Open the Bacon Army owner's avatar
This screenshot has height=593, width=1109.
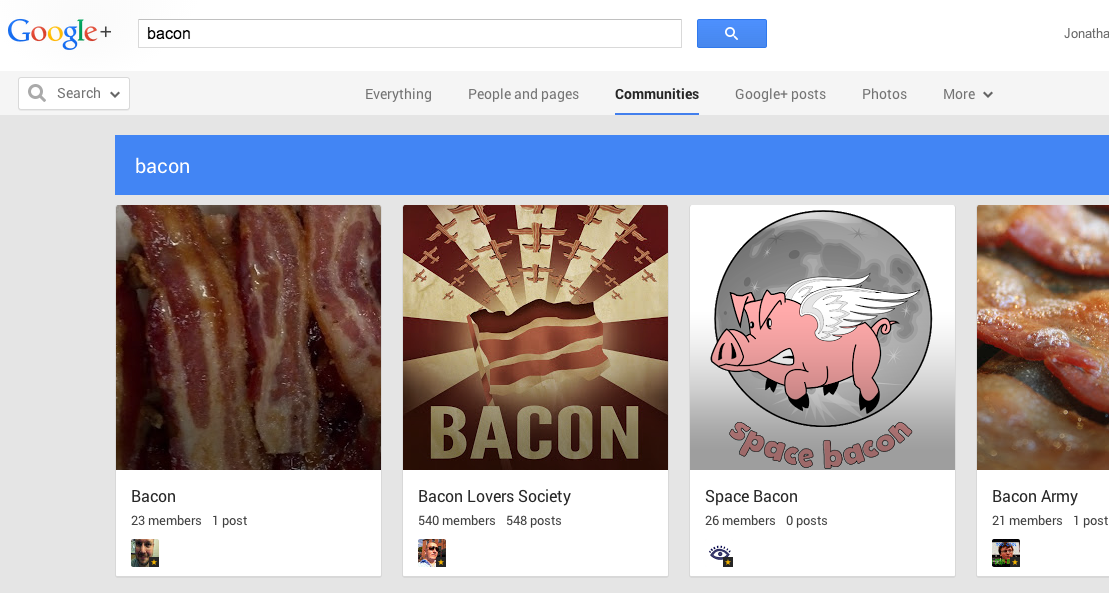(x=1006, y=553)
